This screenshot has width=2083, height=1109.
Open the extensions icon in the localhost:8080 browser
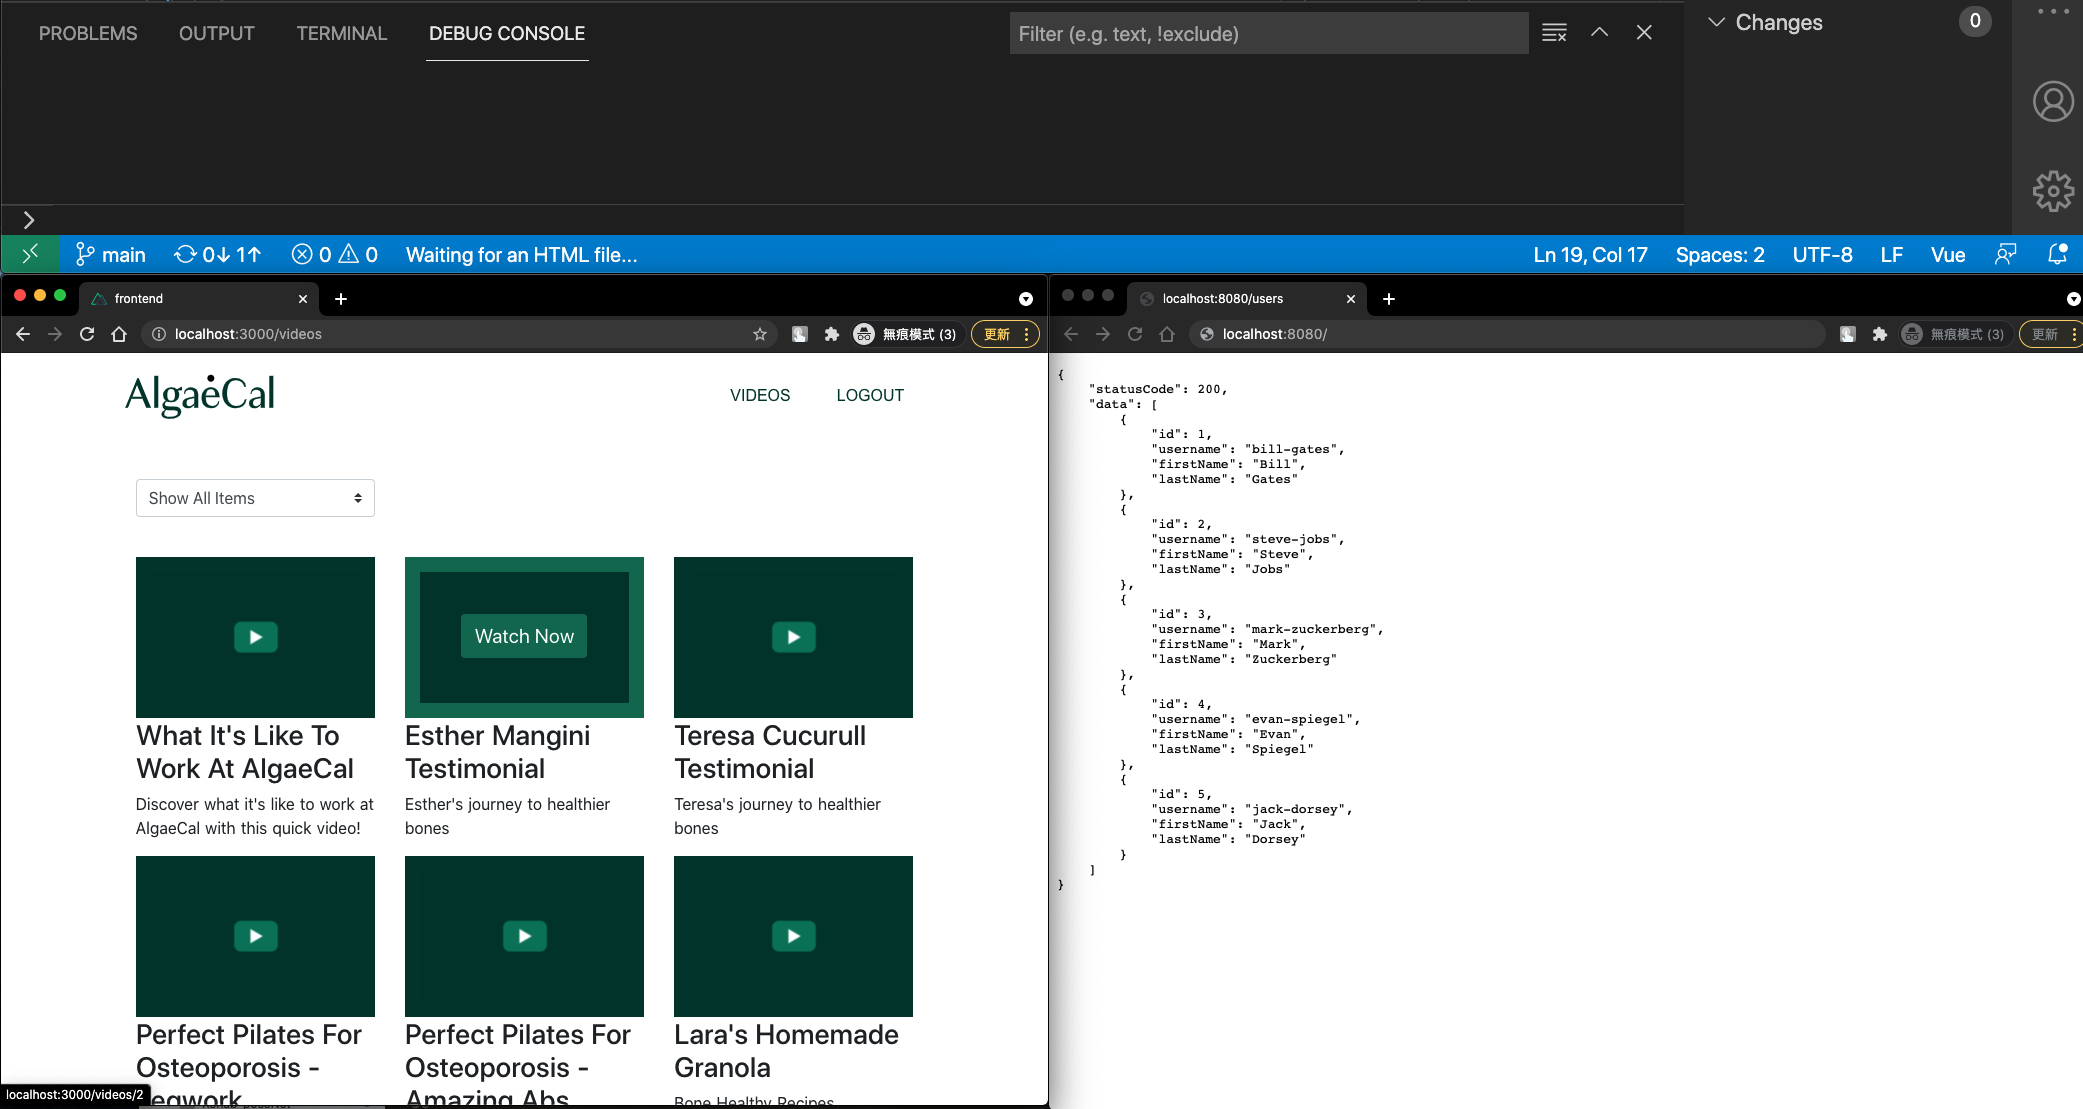click(x=1879, y=334)
